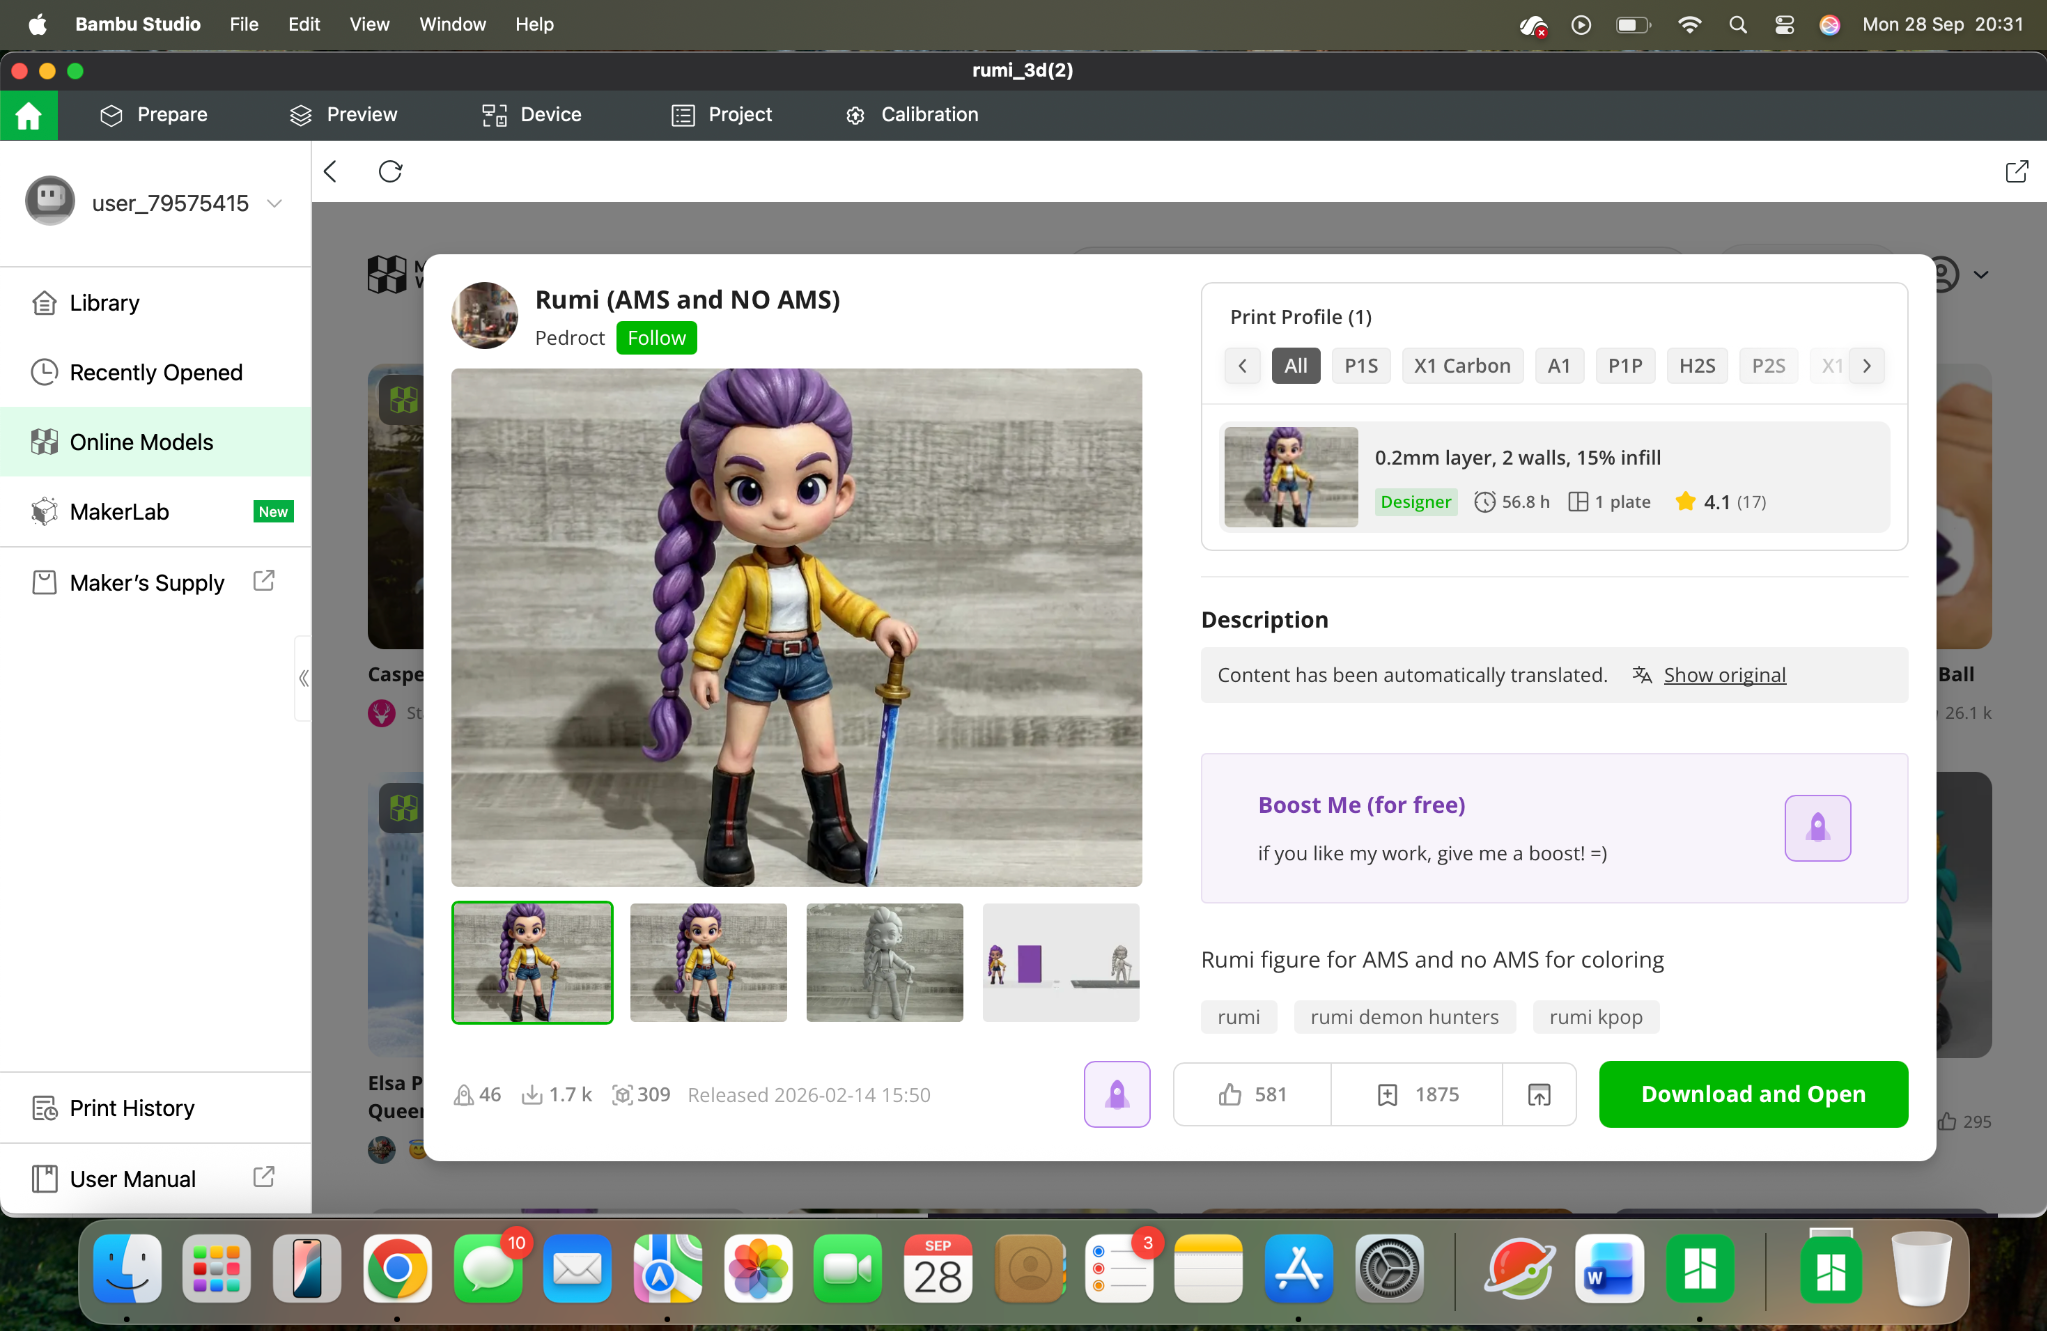Go back with the left arrow icon

(331, 172)
